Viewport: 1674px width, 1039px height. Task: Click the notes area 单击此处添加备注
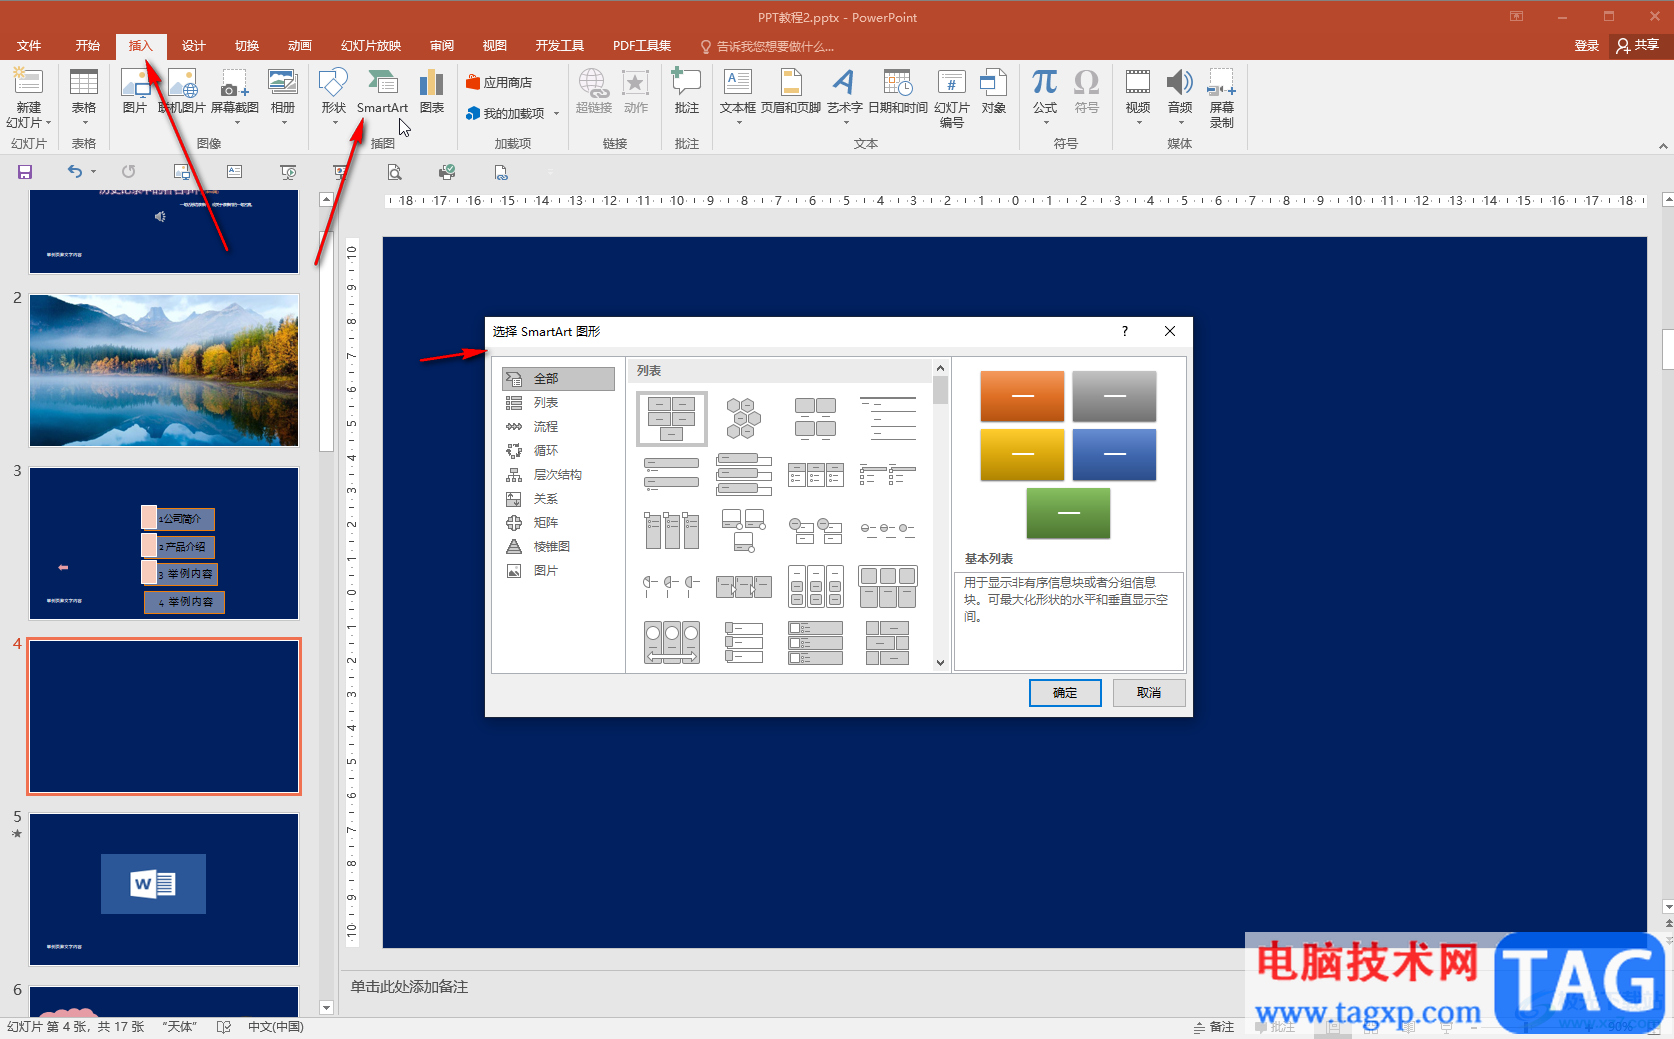(x=409, y=987)
